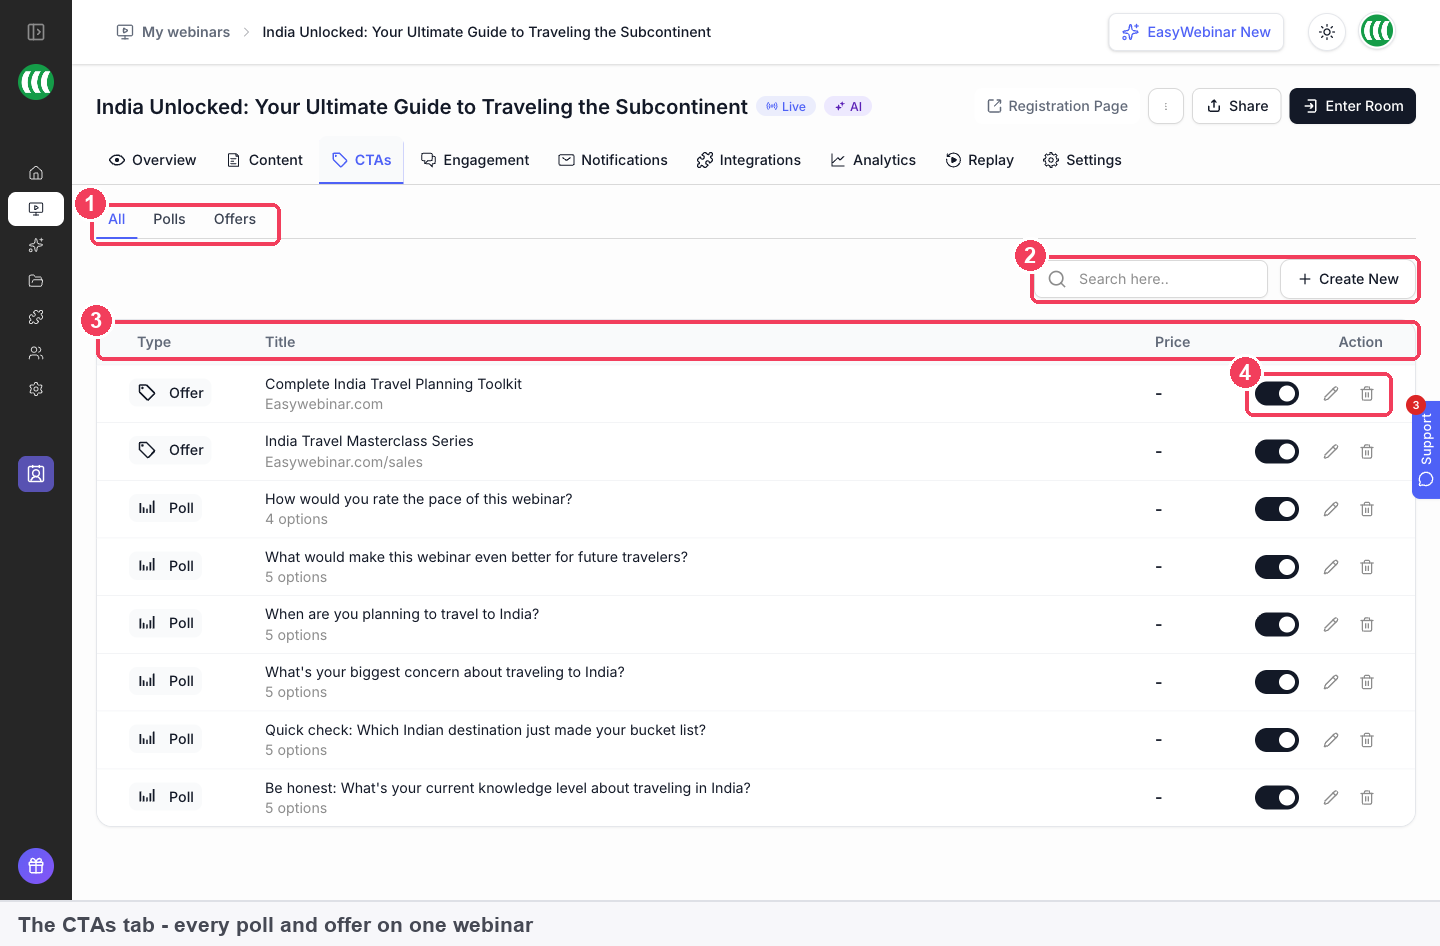Open the Notifications tab

tap(613, 160)
